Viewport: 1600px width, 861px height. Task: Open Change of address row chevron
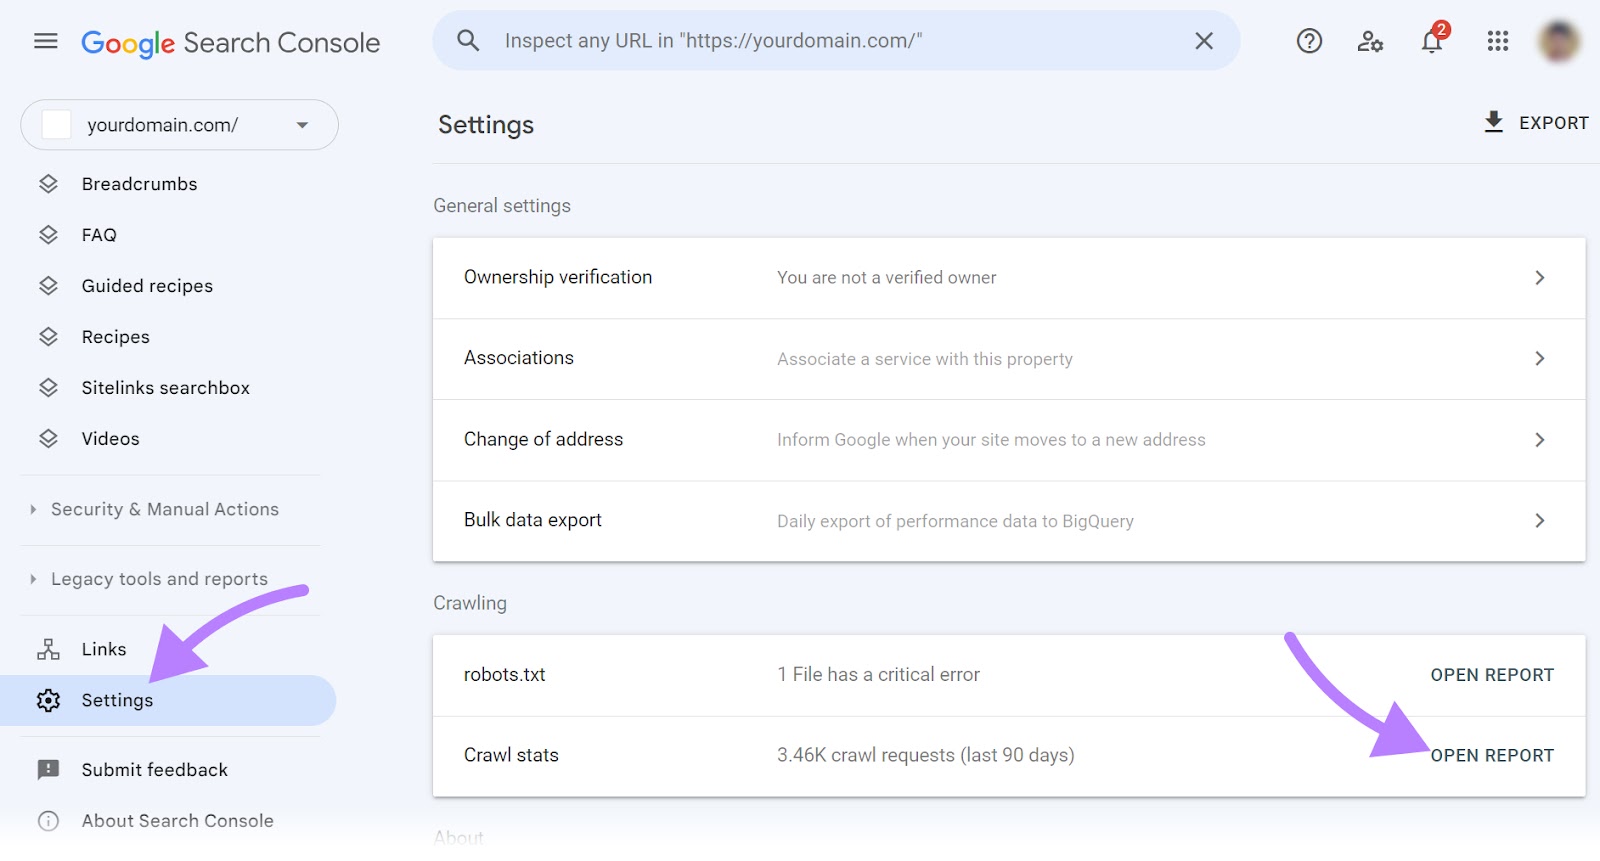click(x=1540, y=440)
